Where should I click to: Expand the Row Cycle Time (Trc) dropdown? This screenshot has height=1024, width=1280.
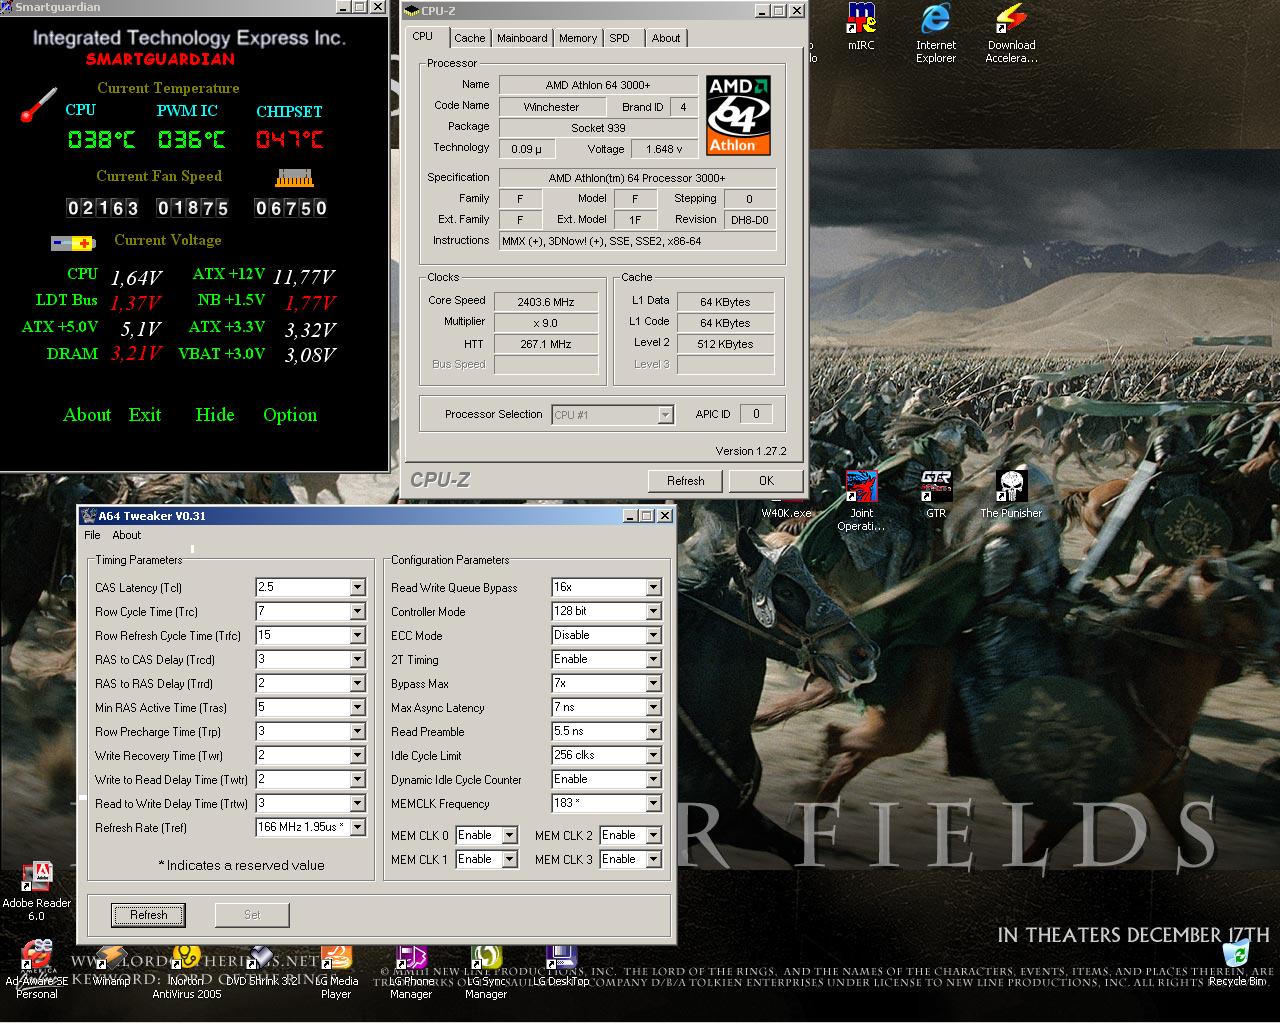[357, 611]
